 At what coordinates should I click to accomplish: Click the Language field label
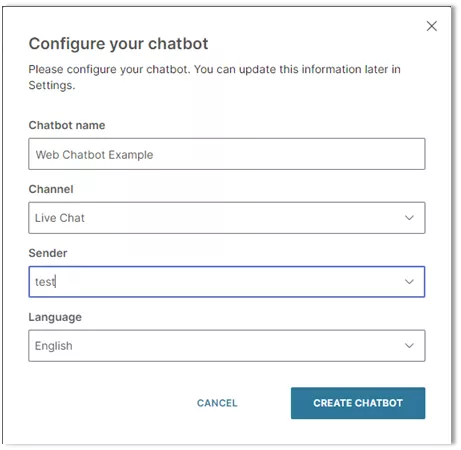(55, 317)
